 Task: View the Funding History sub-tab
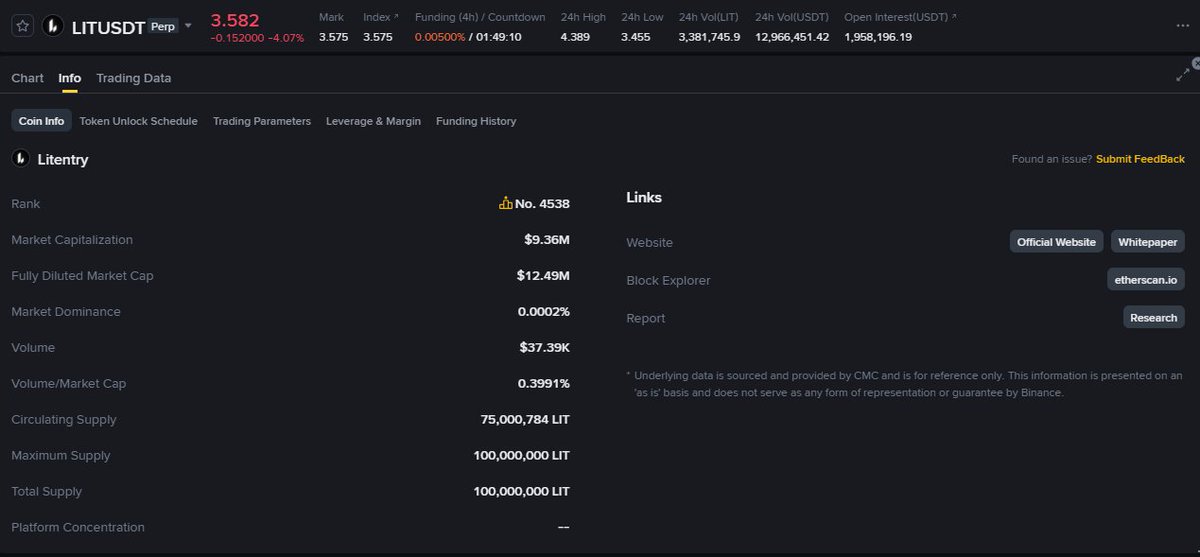coord(476,121)
